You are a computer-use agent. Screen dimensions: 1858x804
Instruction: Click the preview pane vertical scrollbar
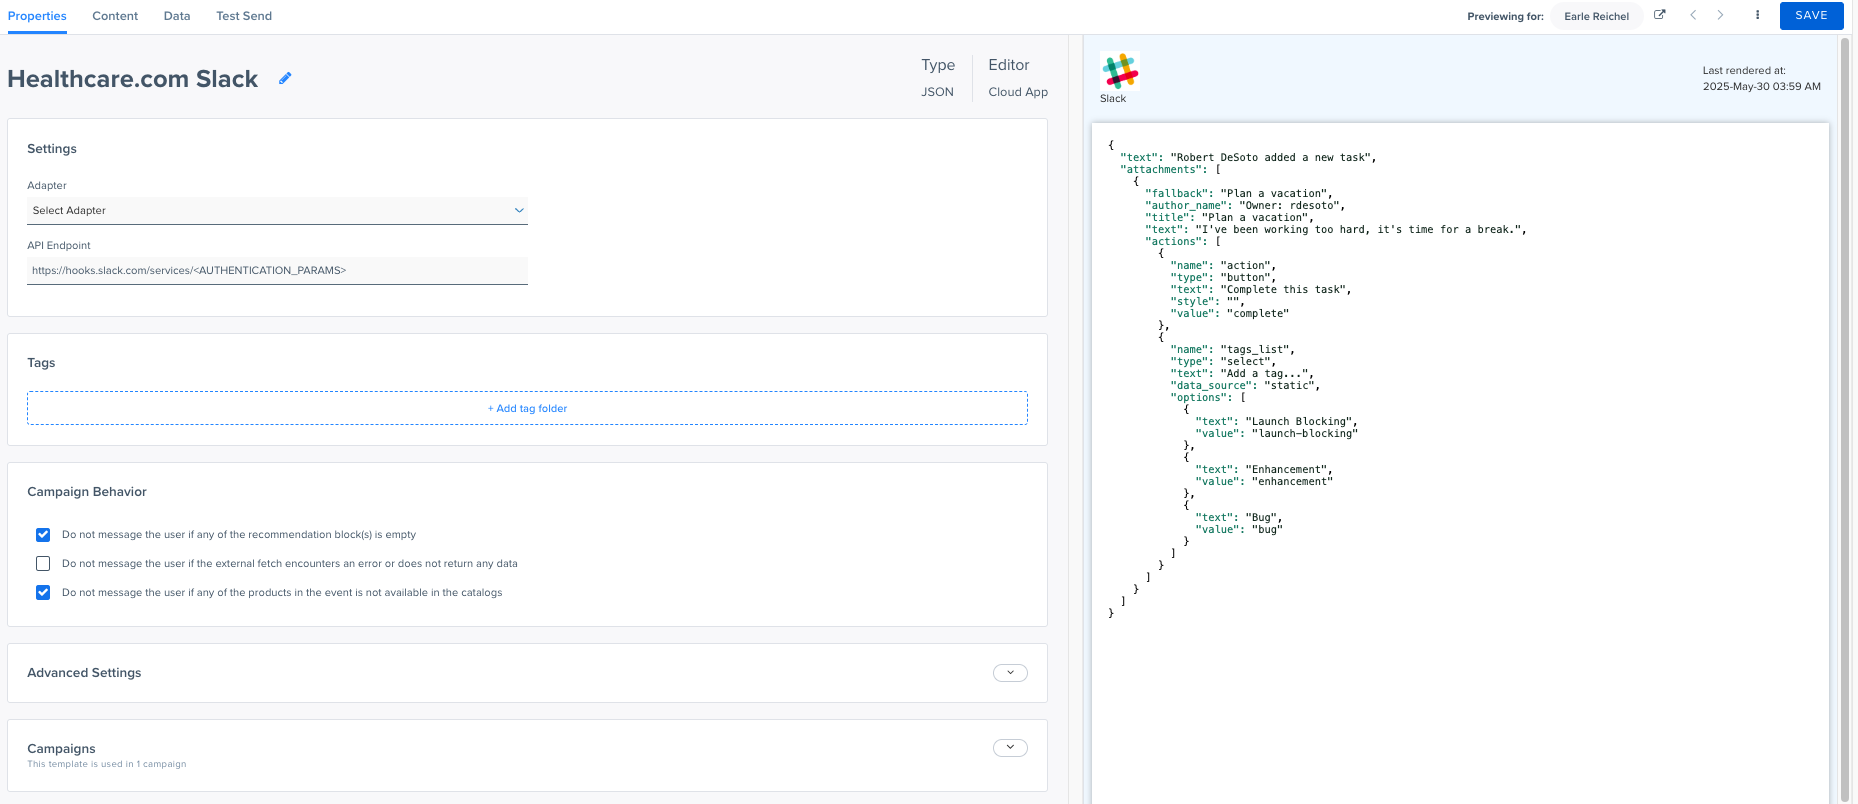tap(1845, 420)
